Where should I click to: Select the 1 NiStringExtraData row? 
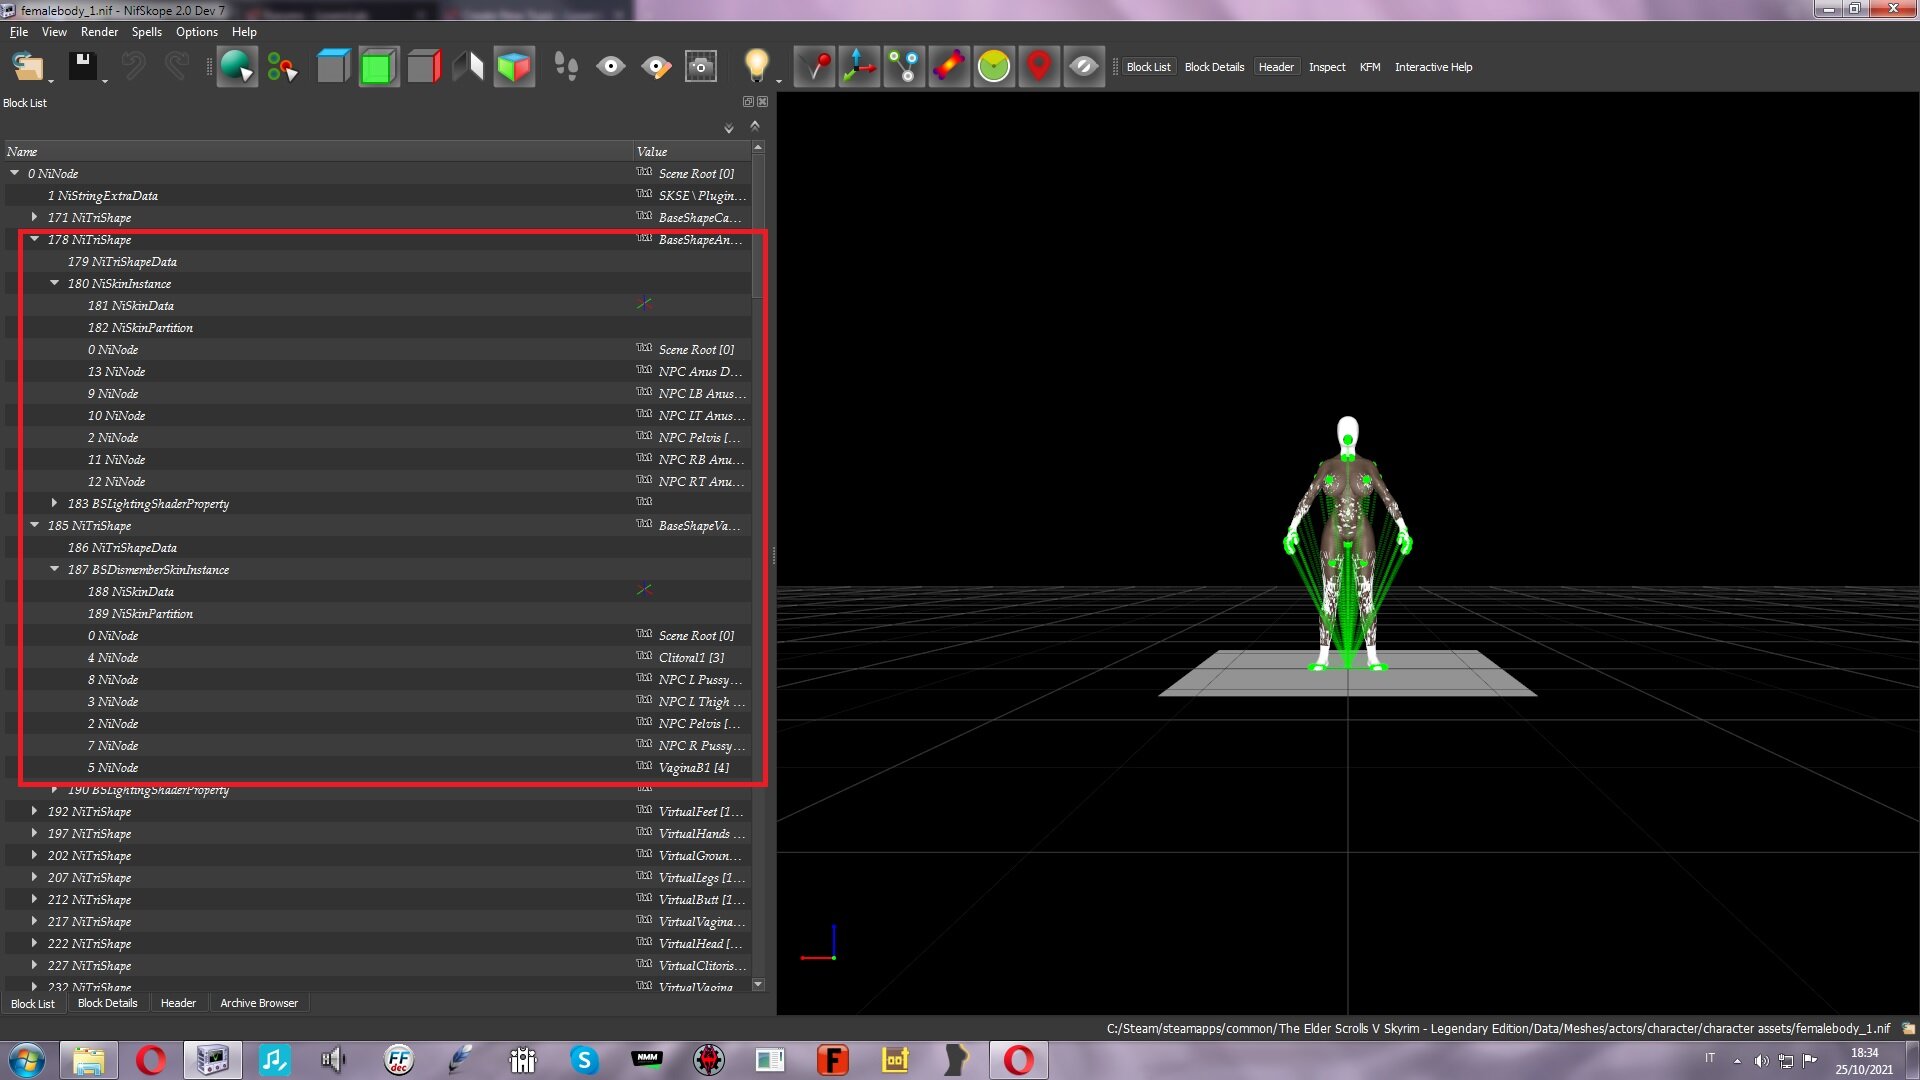pos(378,195)
